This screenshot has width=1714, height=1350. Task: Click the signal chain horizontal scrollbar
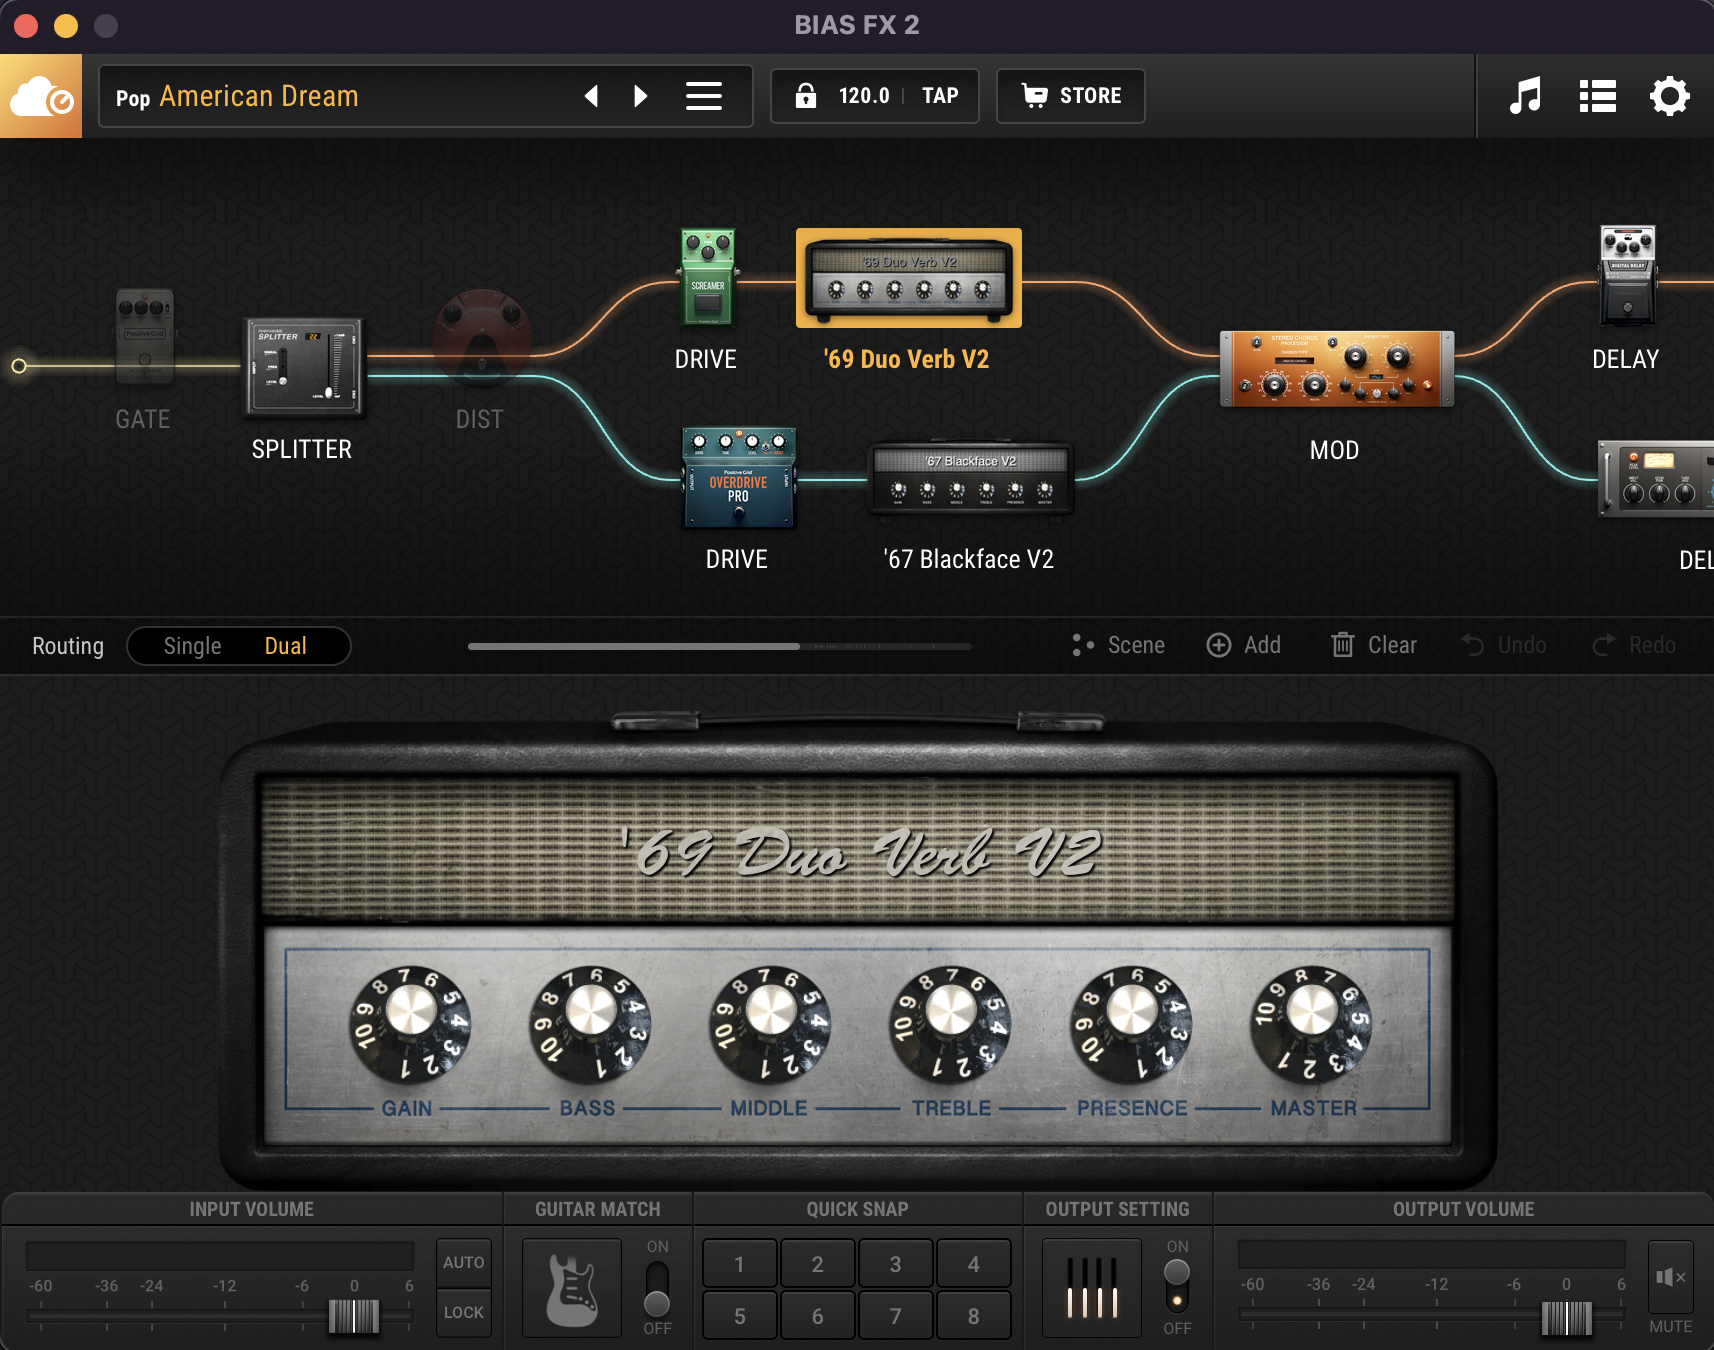coord(633,646)
